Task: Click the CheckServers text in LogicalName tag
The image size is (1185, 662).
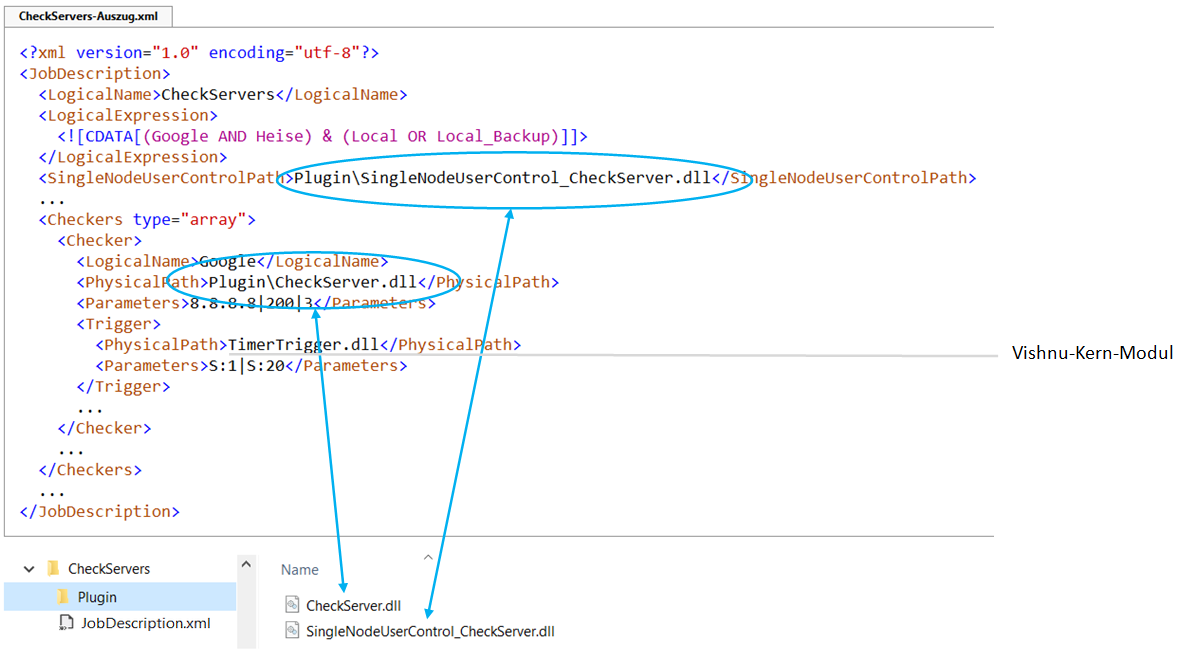Action: pyautogui.click(x=217, y=95)
